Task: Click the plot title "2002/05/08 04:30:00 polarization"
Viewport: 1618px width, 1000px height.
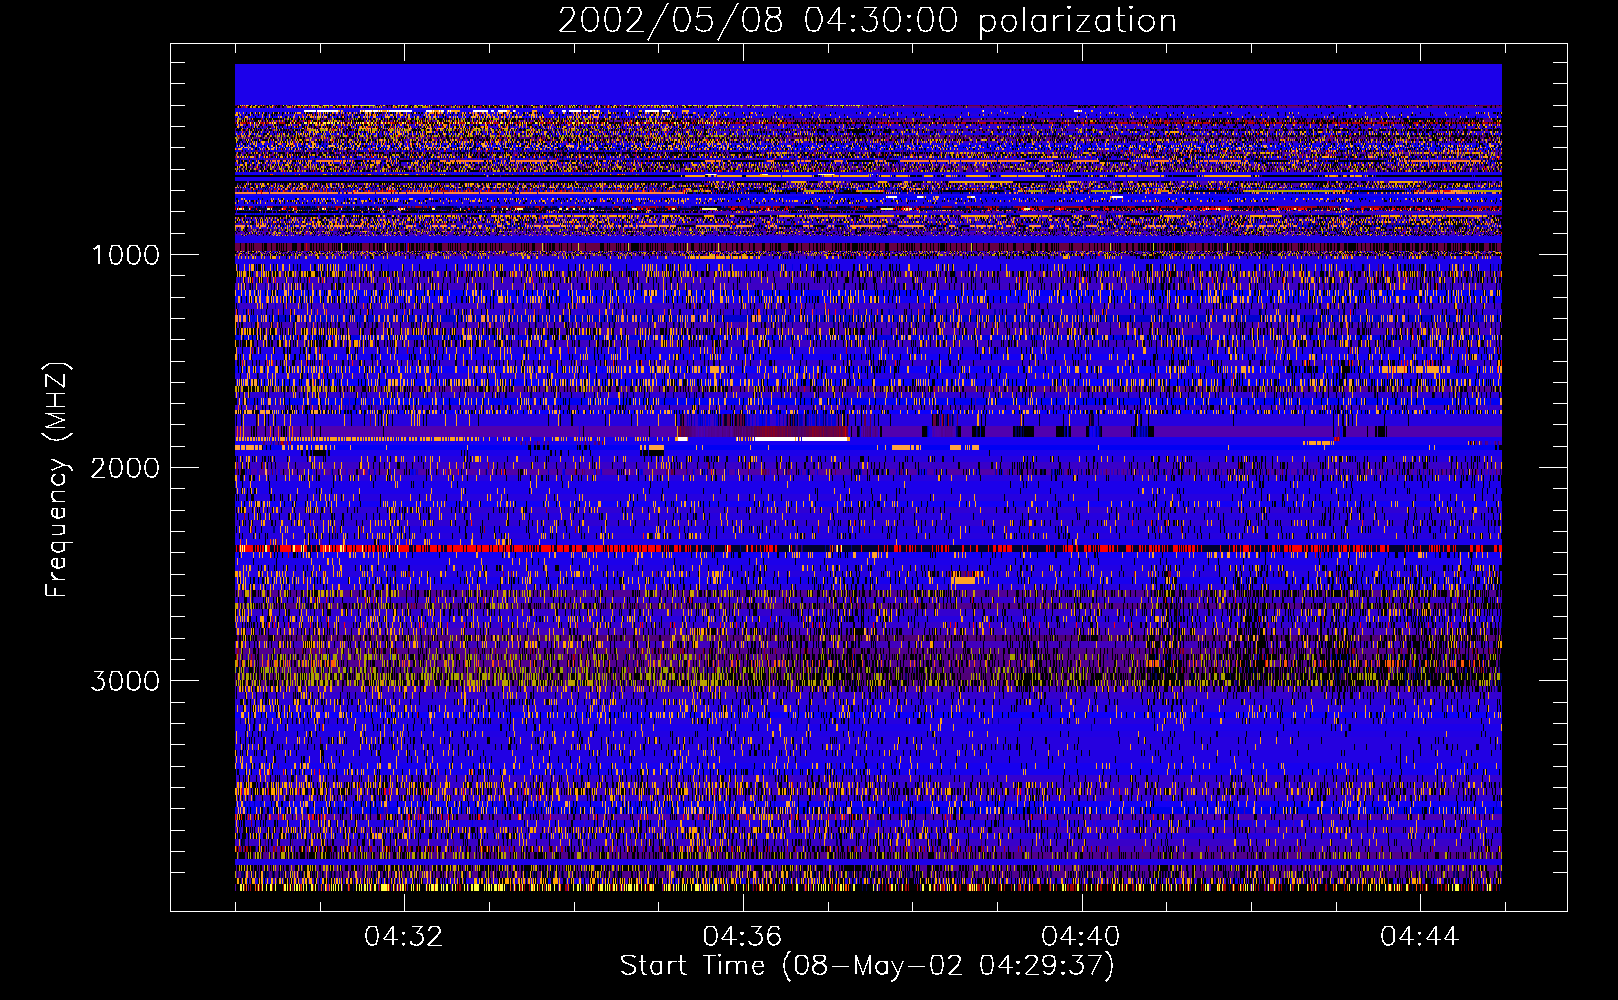Action: click(867, 21)
